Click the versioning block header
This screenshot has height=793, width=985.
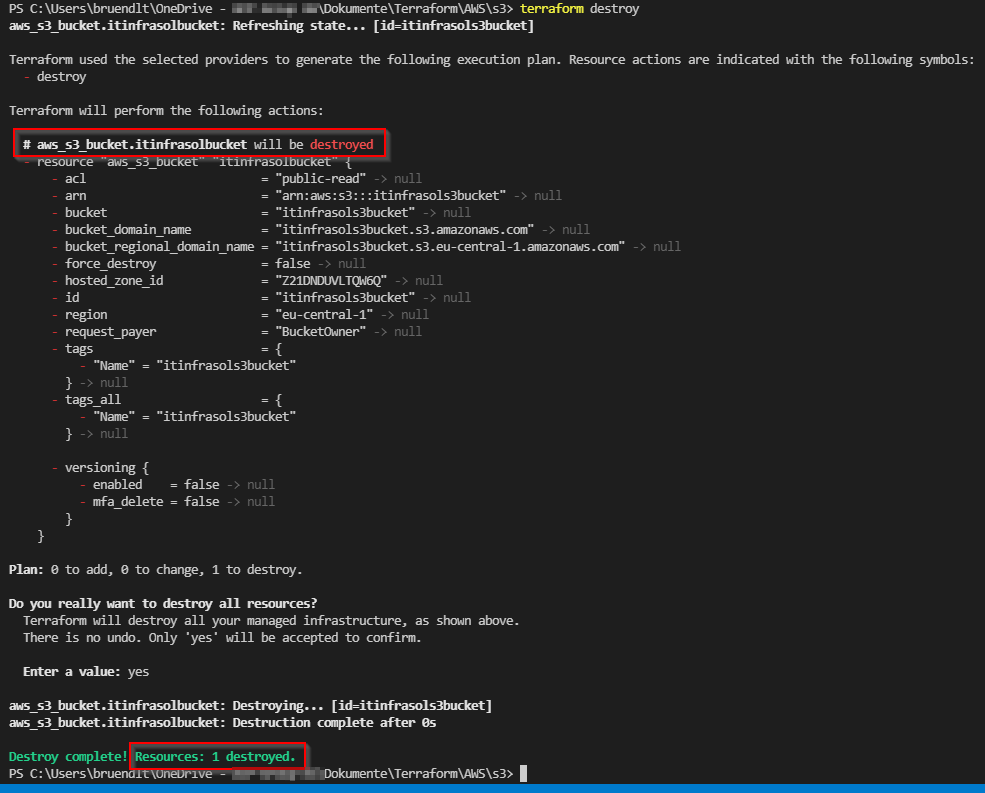pos(100,467)
